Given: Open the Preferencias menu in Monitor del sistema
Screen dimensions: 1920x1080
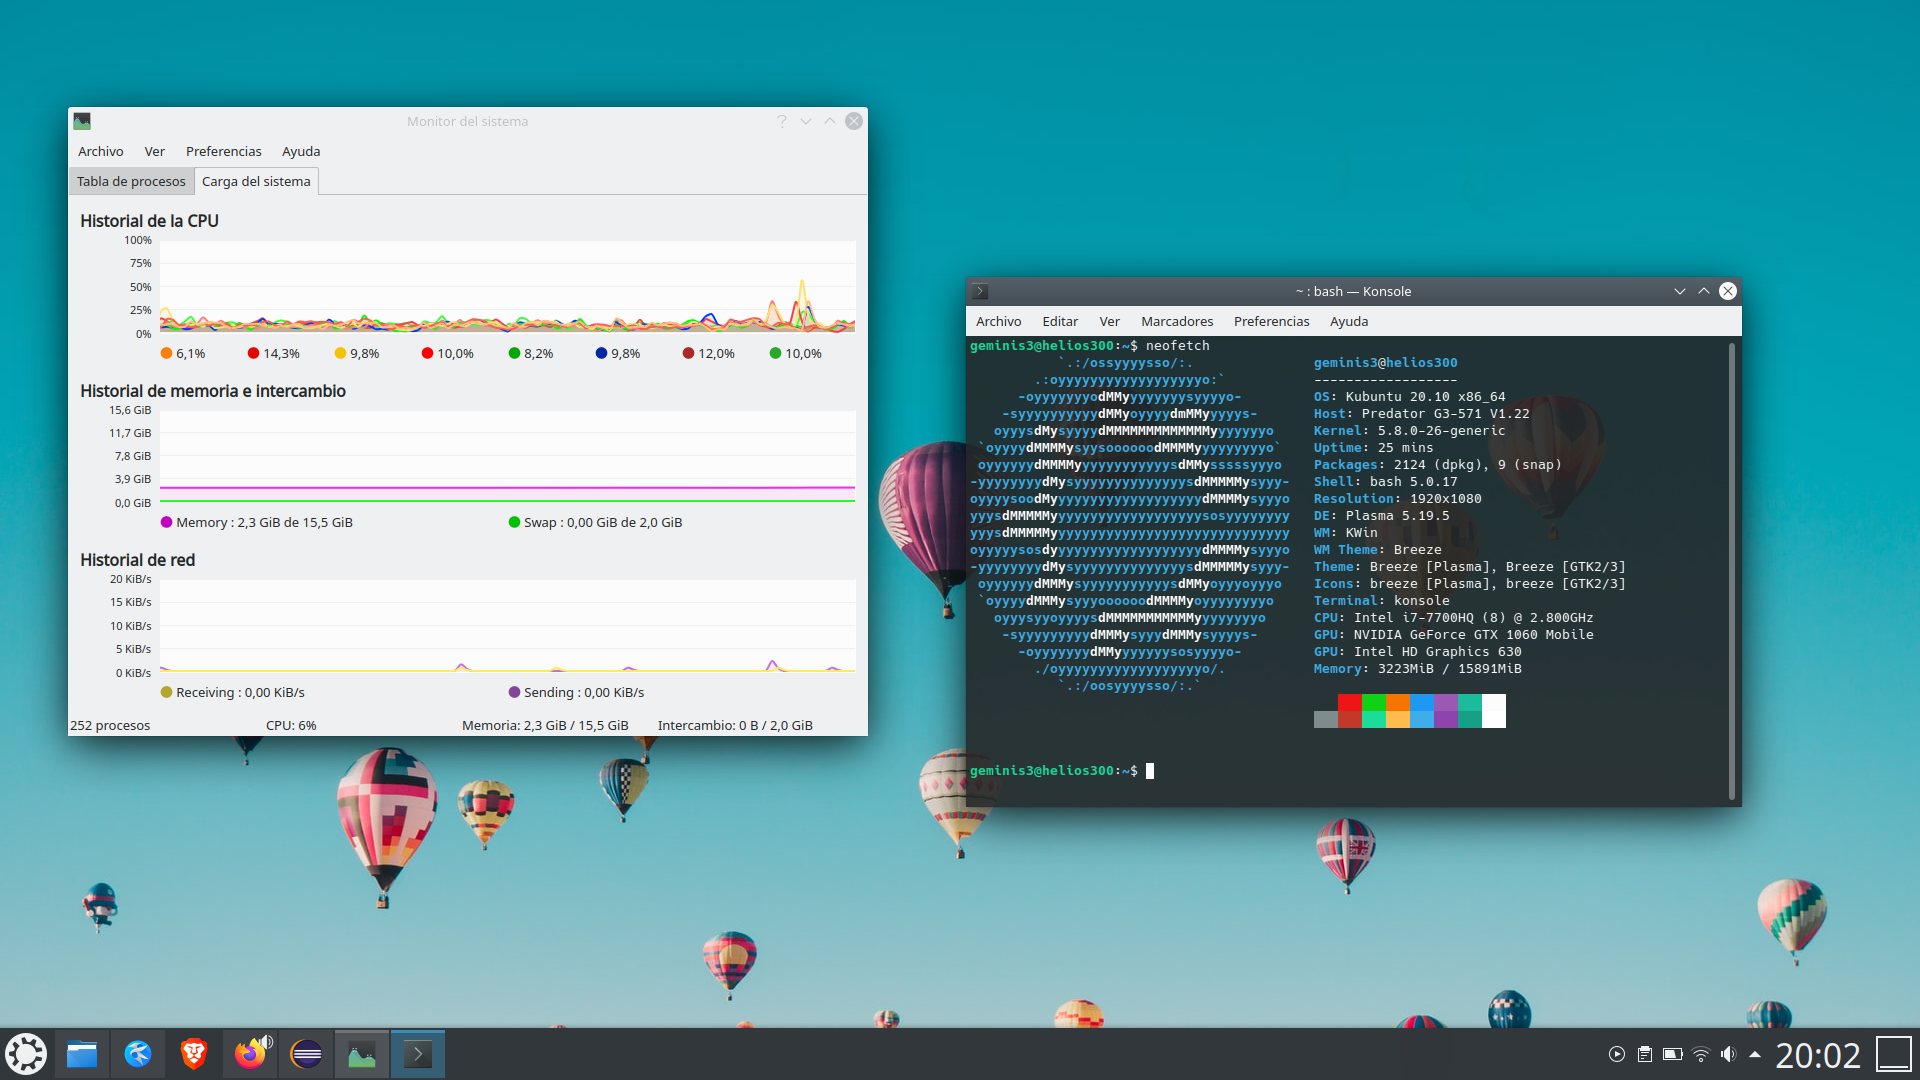Looking at the screenshot, I should pyautogui.click(x=223, y=152).
